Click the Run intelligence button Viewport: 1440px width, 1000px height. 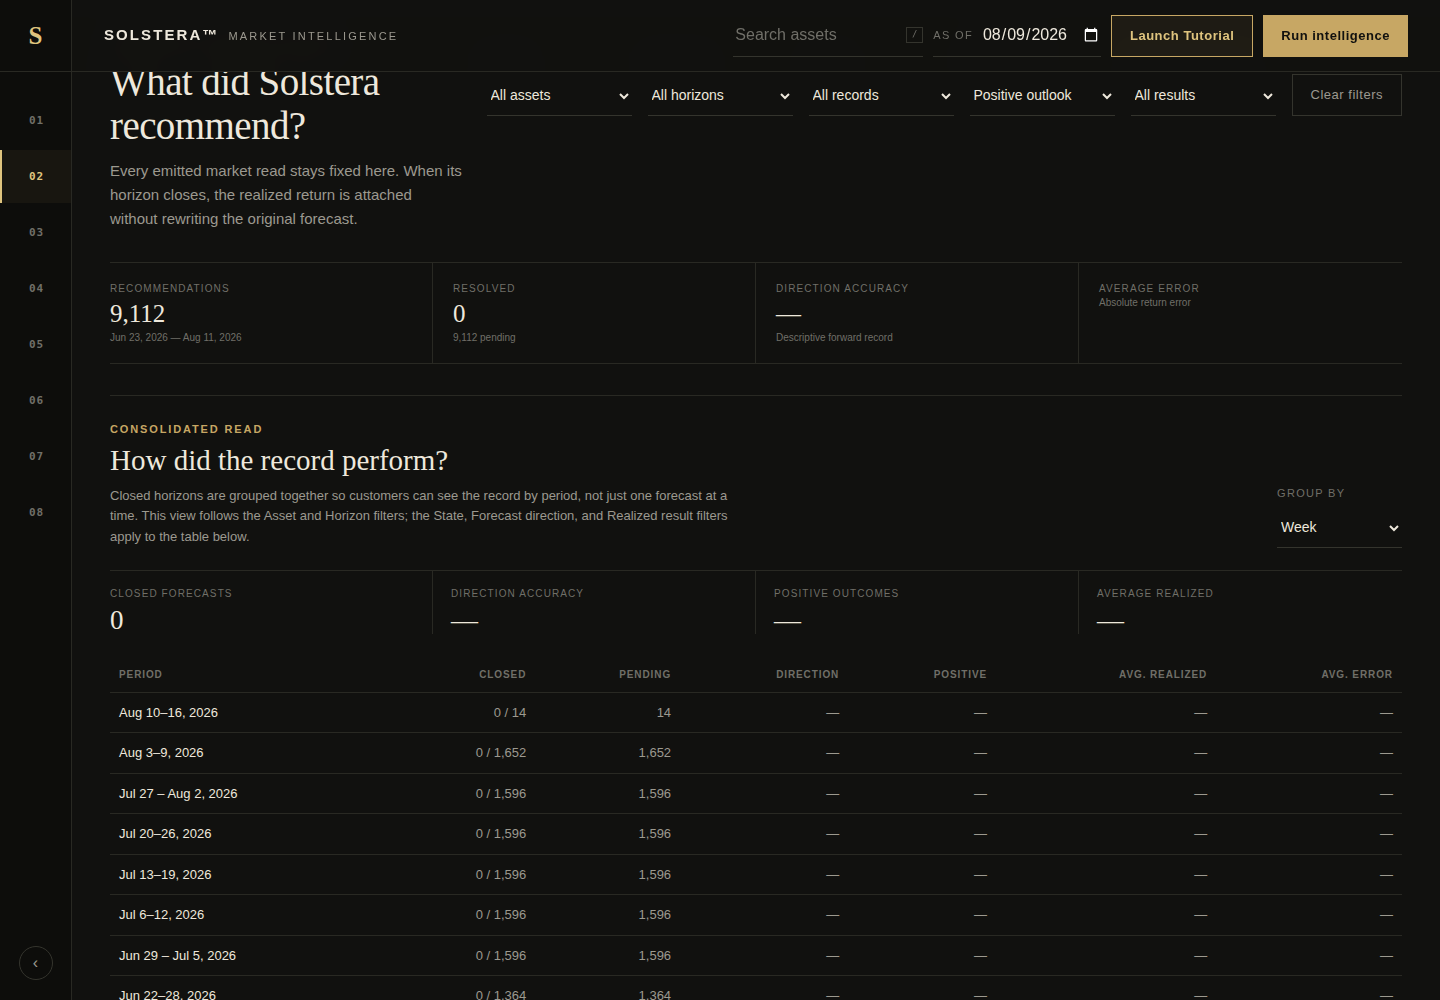tap(1335, 36)
